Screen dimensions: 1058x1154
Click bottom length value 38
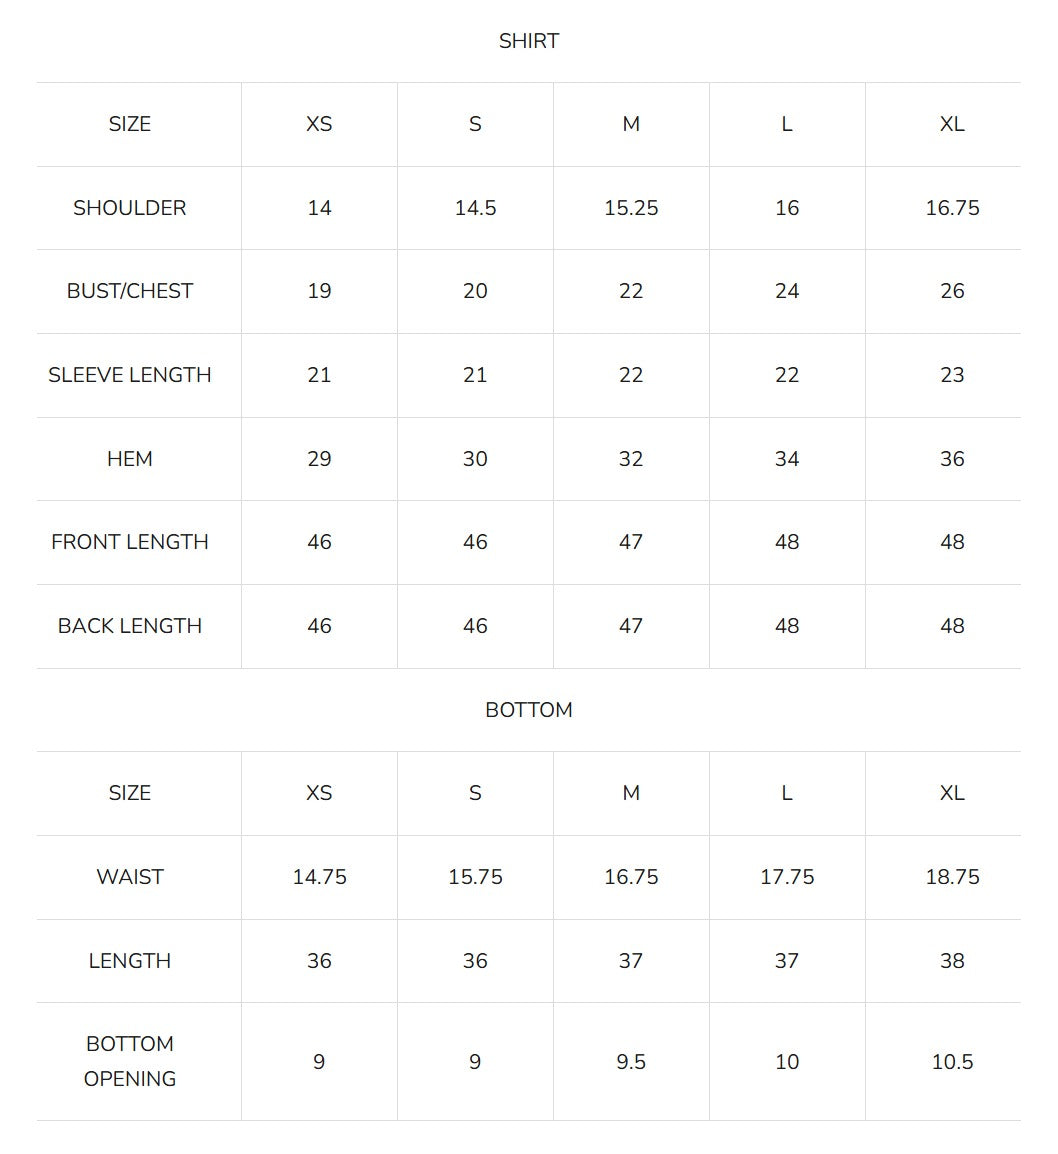(x=952, y=961)
